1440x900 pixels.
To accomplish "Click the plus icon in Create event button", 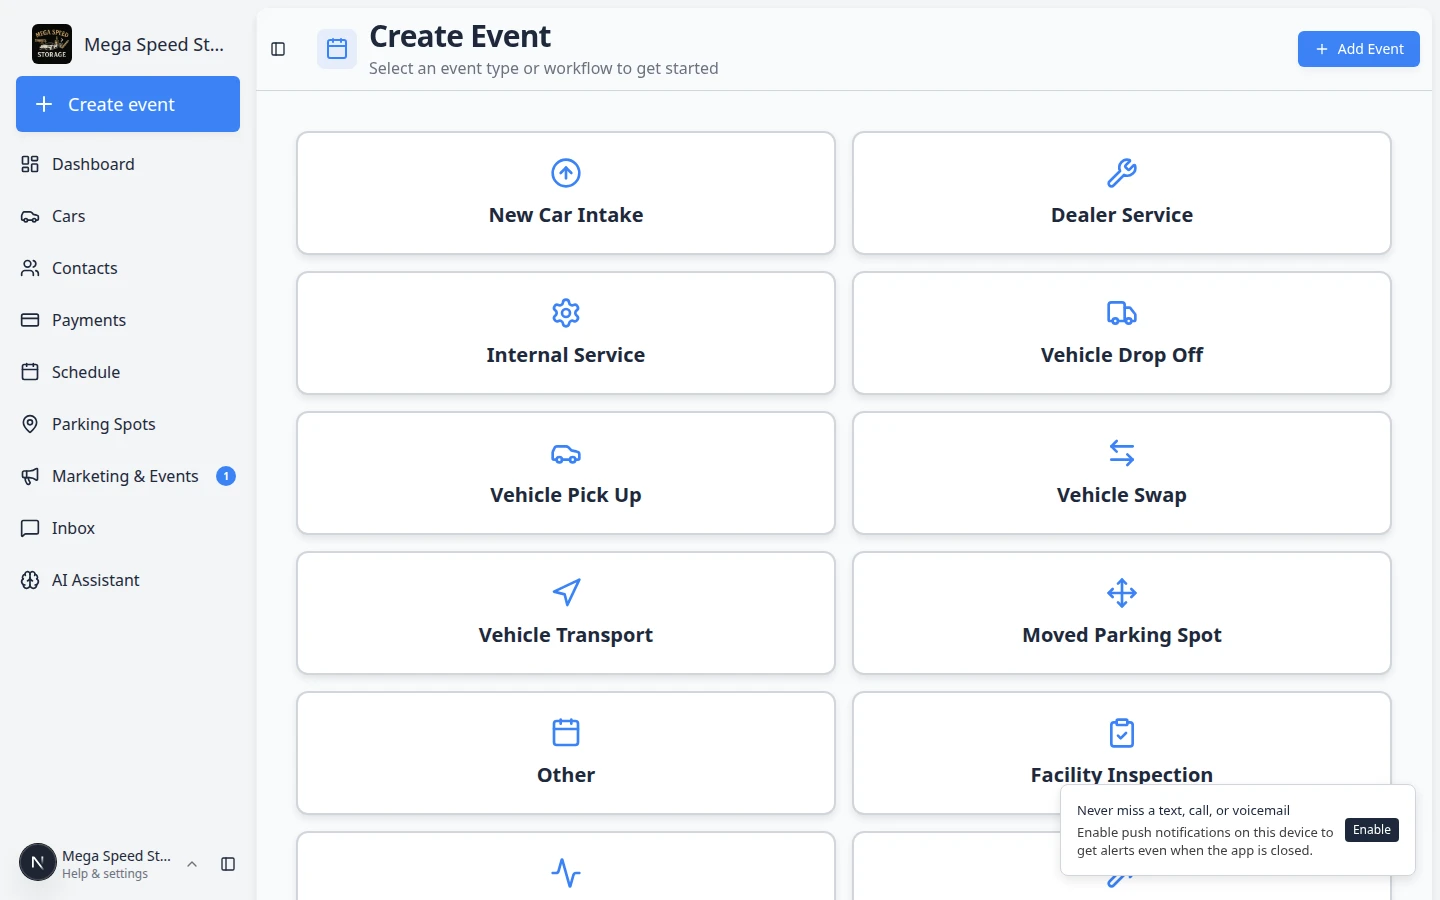I will point(44,104).
